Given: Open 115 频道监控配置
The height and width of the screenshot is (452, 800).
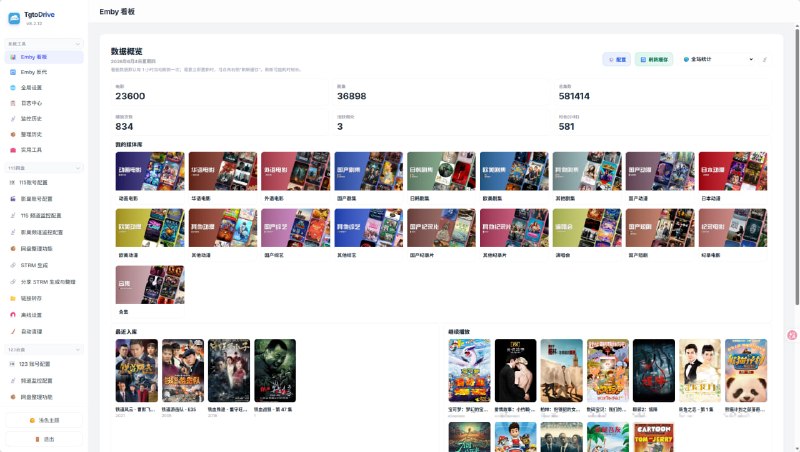Looking at the screenshot, I should tap(44, 216).
